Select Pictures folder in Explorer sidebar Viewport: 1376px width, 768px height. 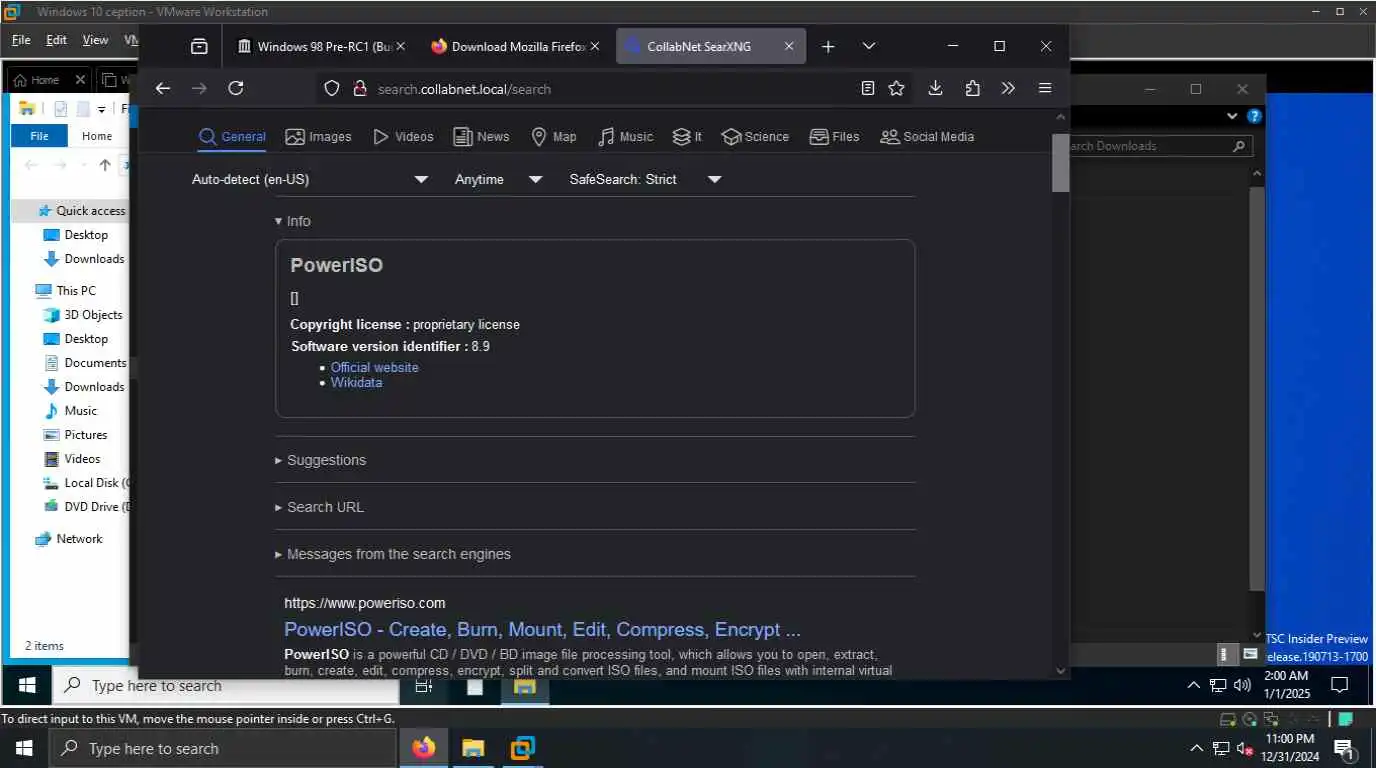click(75, 434)
